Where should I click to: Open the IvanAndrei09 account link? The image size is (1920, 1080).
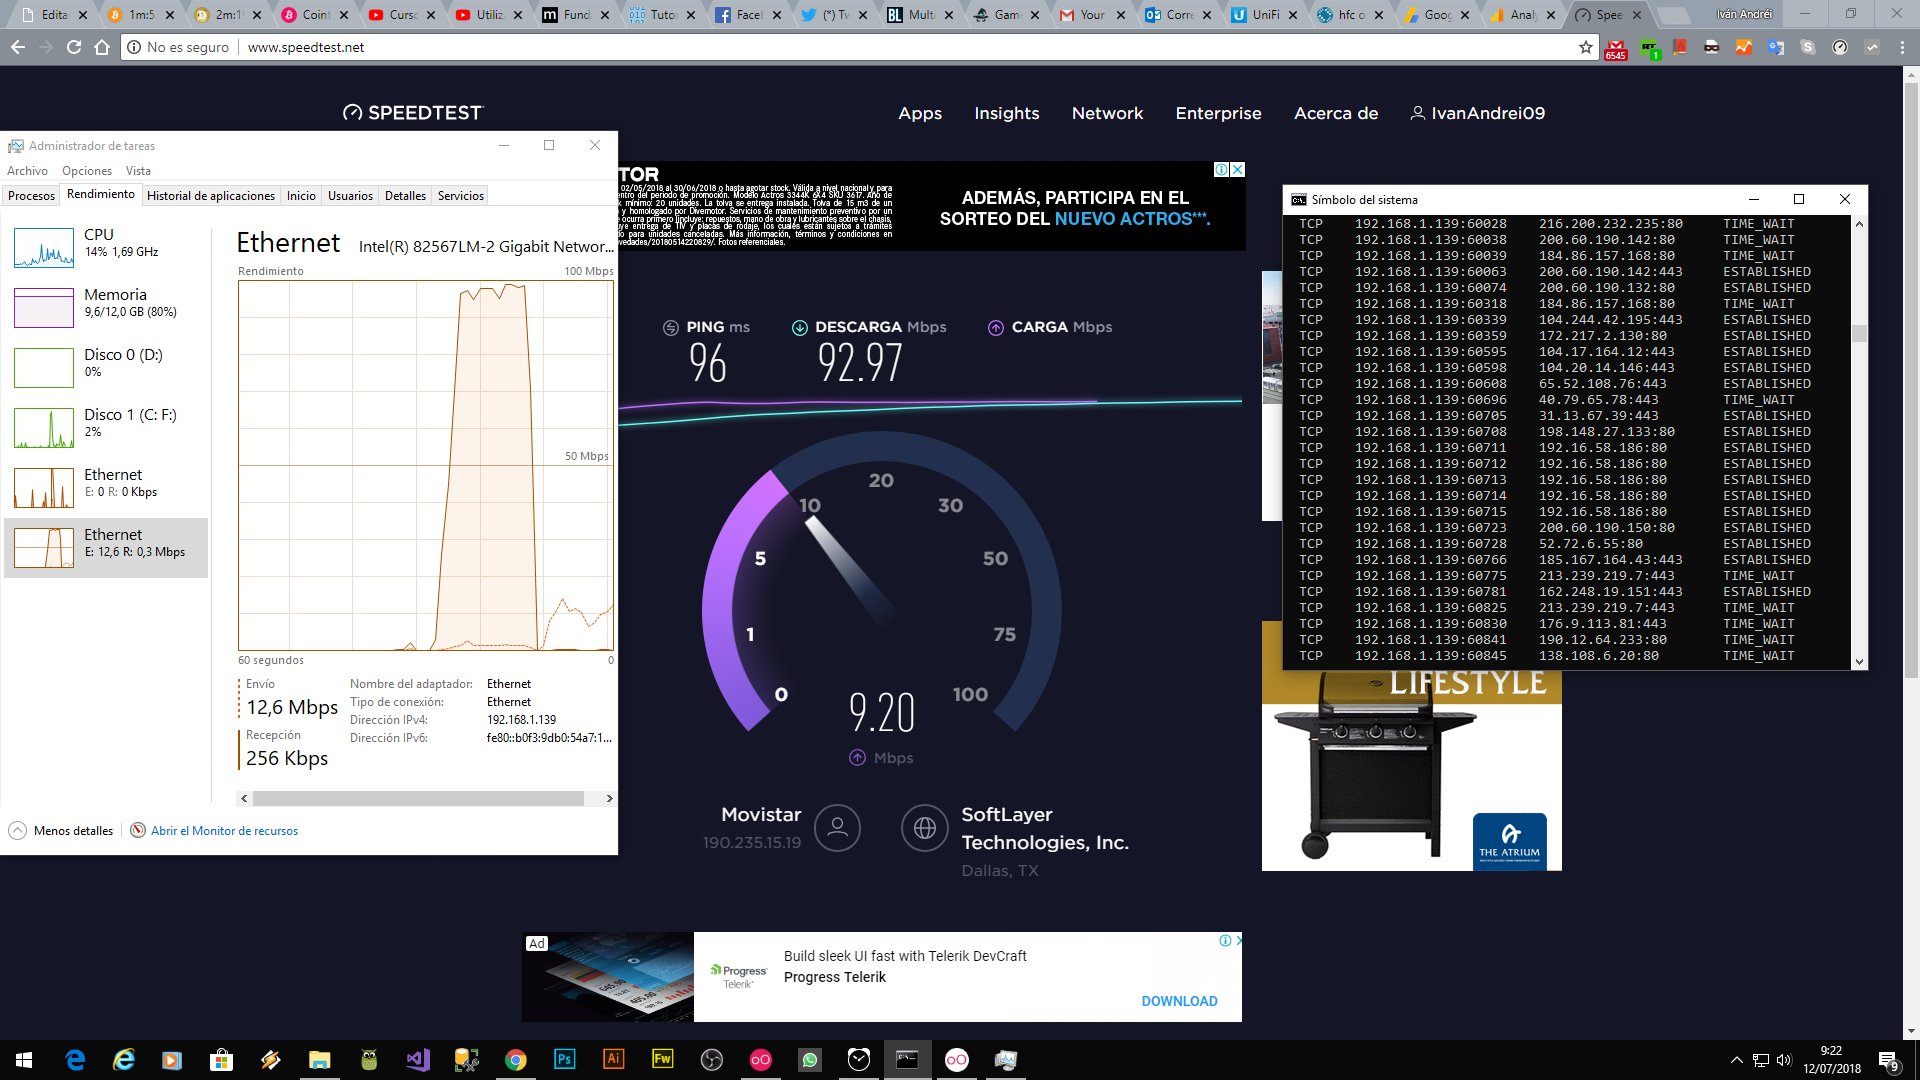pos(1478,113)
